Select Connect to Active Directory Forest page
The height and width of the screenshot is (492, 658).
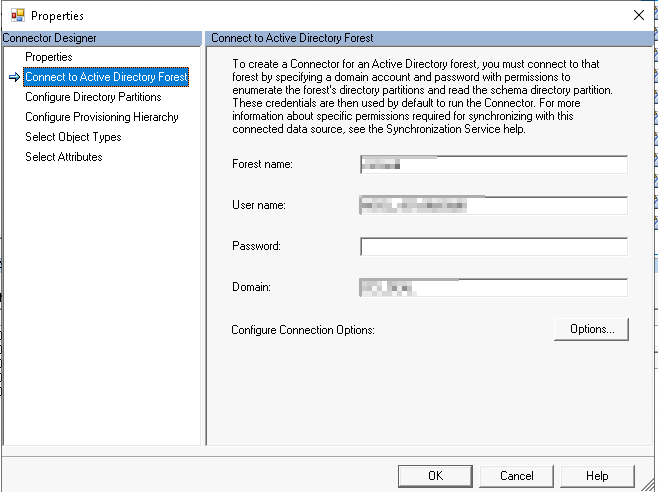coord(106,77)
